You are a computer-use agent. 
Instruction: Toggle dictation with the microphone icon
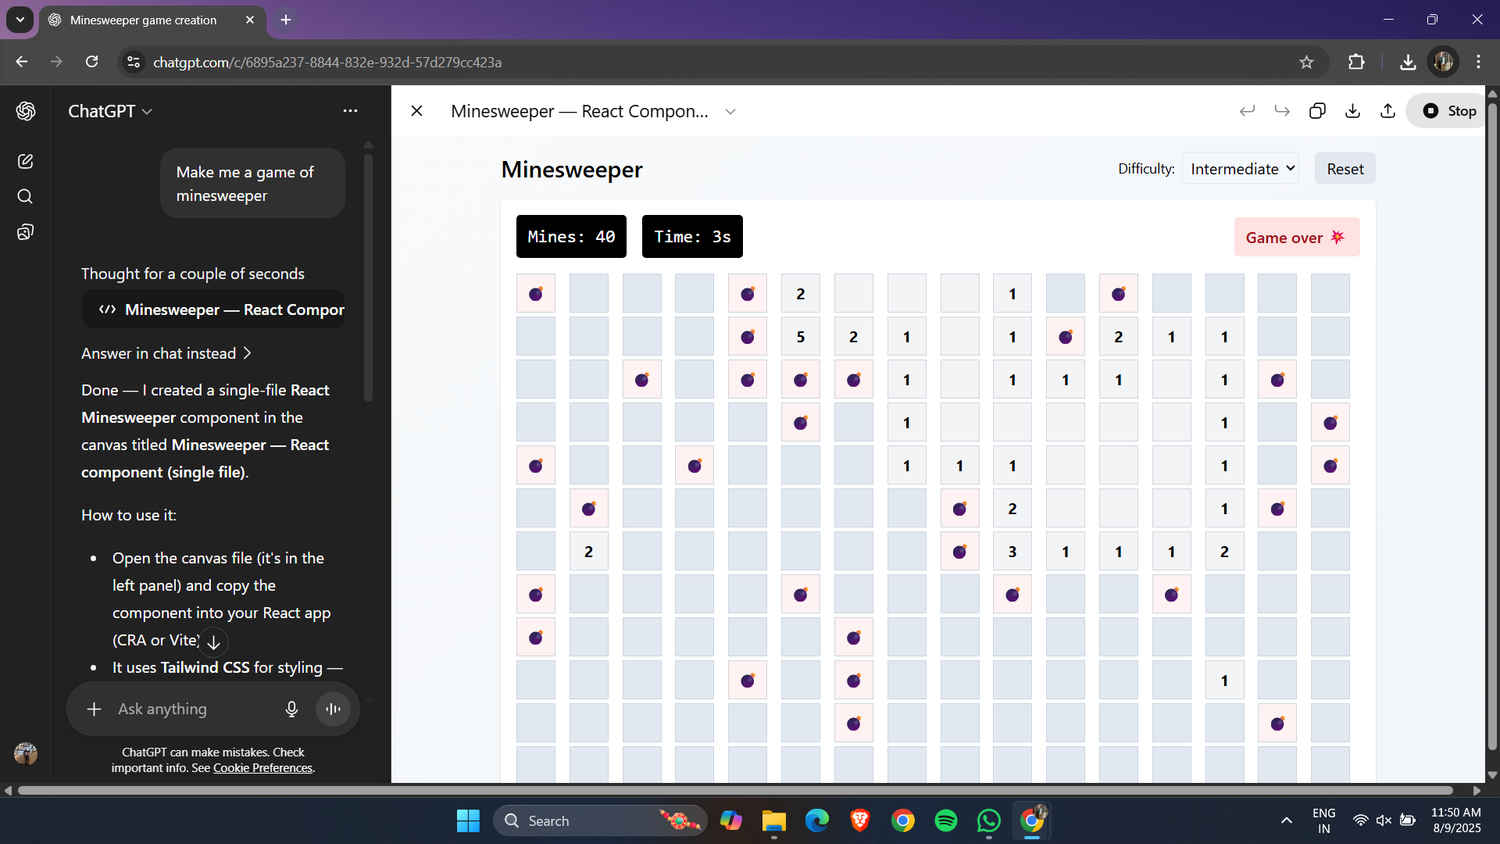[x=291, y=709]
